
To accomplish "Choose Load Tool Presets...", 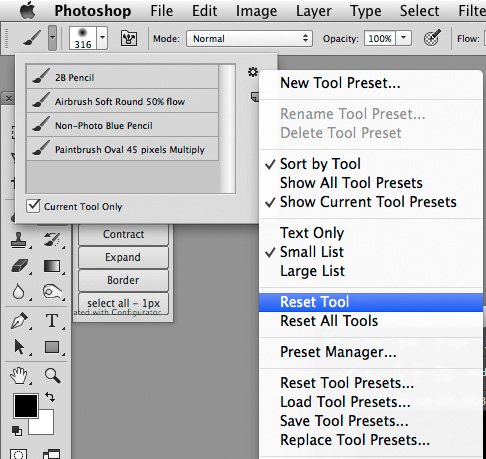I will coord(371,402).
